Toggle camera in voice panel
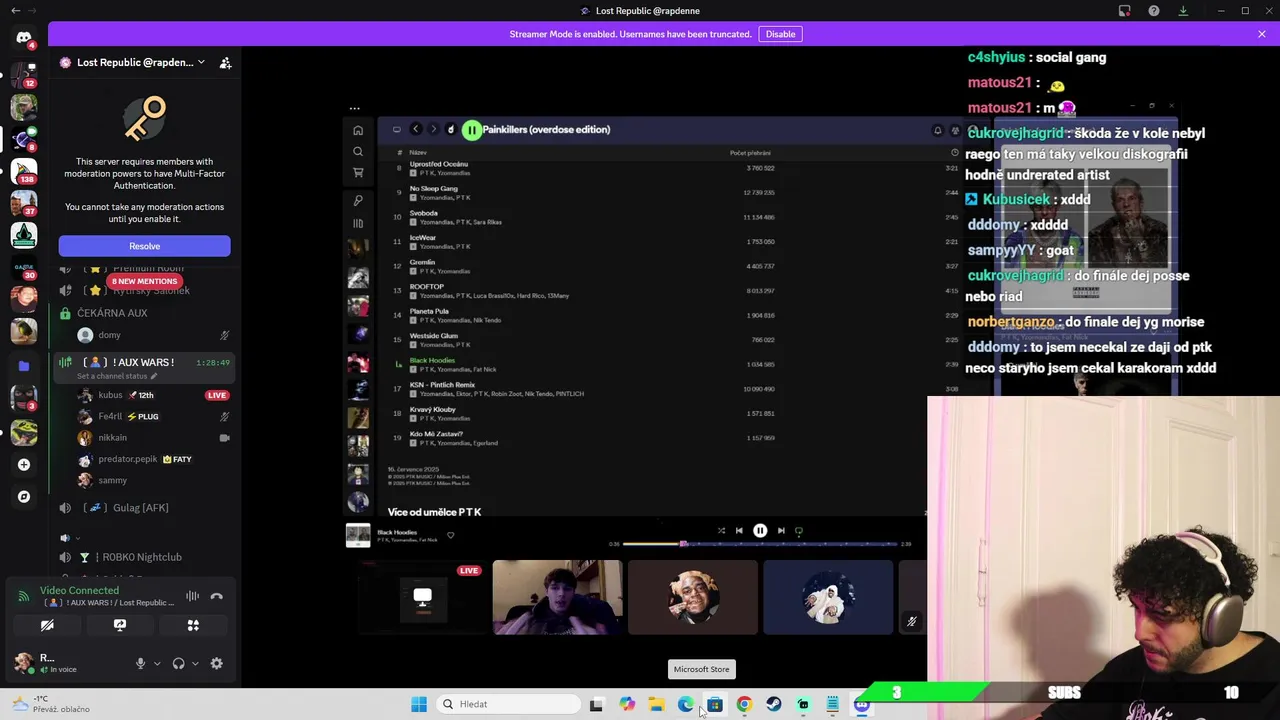Viewport: 1280px width, 720px height. point(47,625)
